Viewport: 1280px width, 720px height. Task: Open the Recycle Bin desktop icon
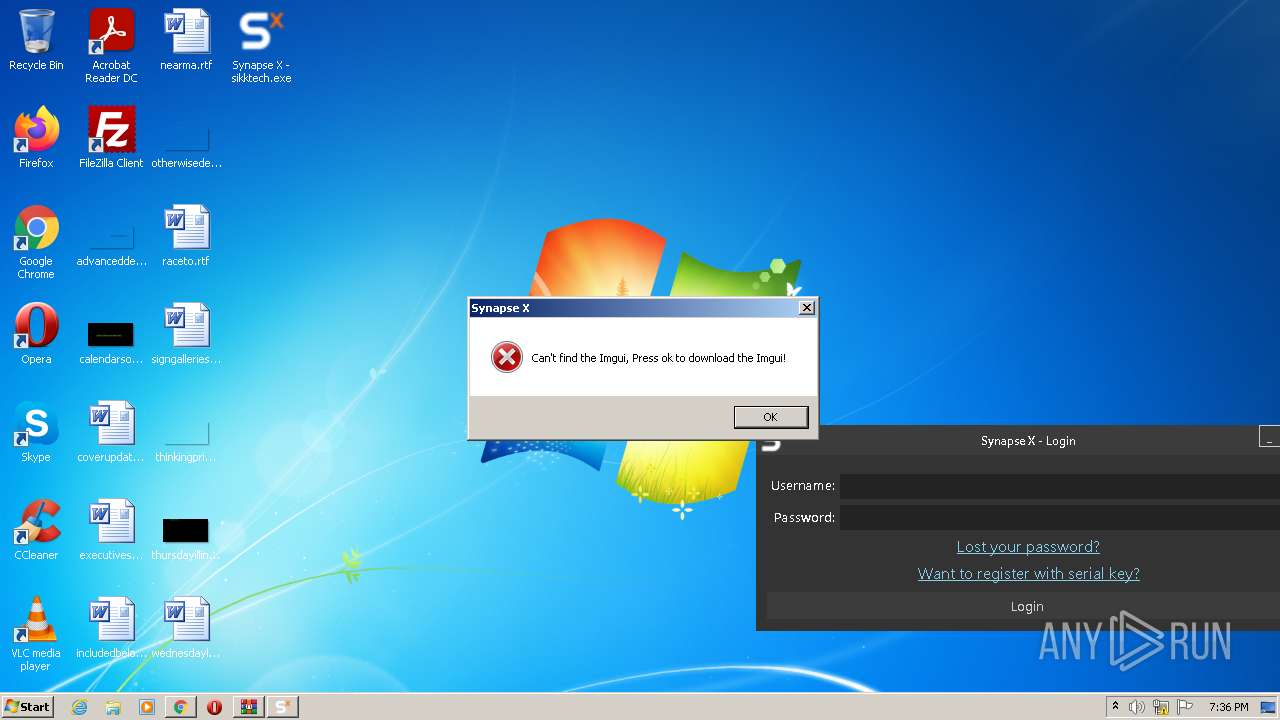[36, 40]
